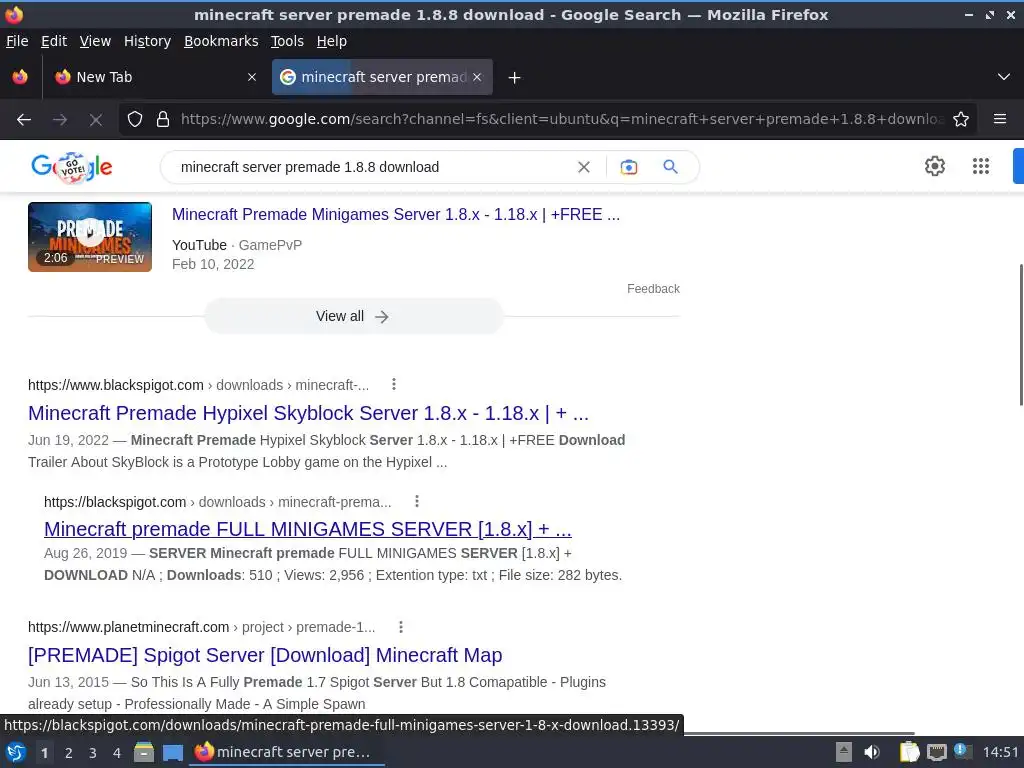The height and width of the screenshot is (768, 1024).
Task: Click the Feedback link
Action: 653,289
